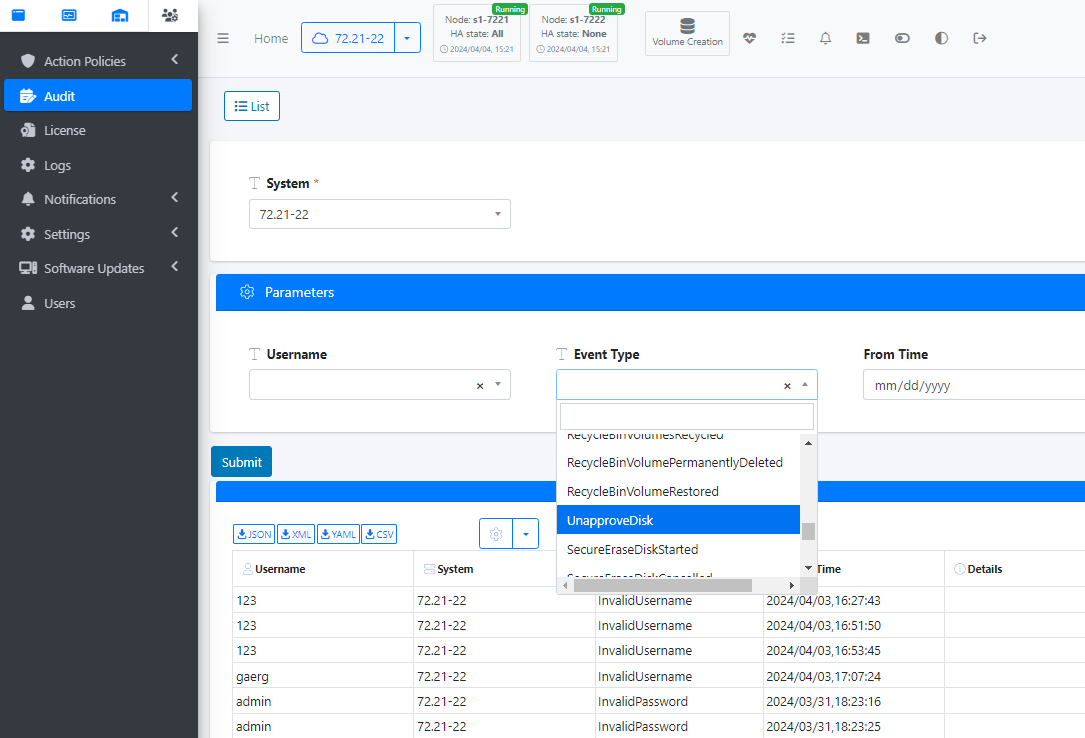Screen dimensions: 1085x738
Task: Clear the Event Type selection
Action: tap(787, 385)
